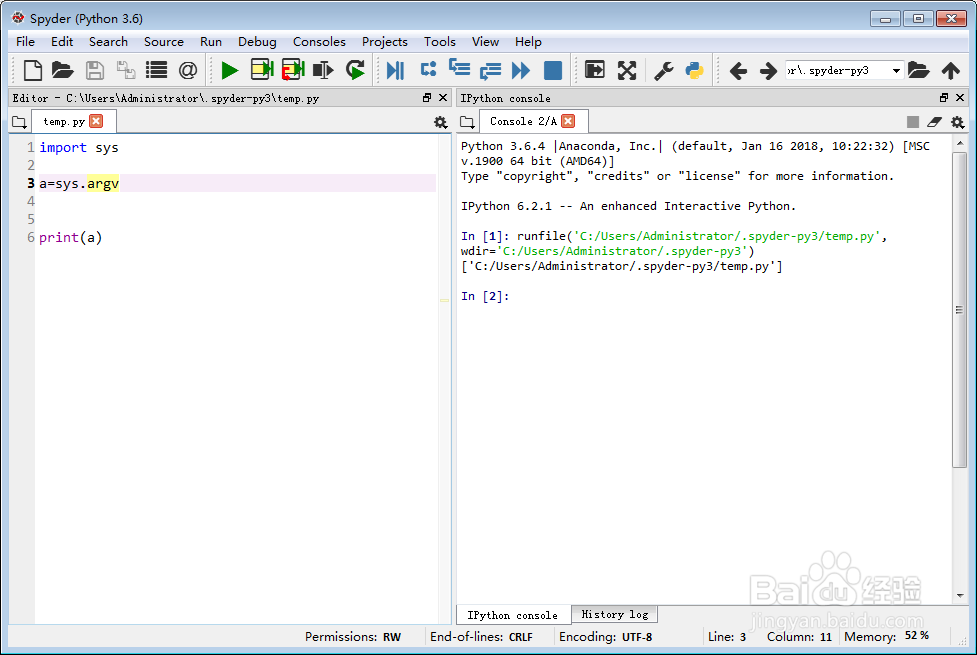Open the working directory path dropdown
The width and height of the screenshot is (977, 655).
click(896, 70)
